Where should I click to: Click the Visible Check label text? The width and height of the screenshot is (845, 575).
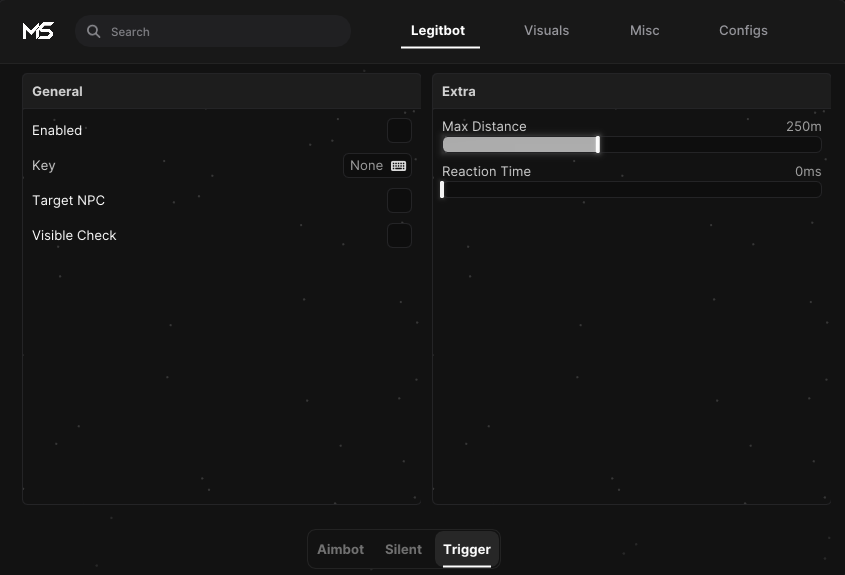tap(74, 235)
